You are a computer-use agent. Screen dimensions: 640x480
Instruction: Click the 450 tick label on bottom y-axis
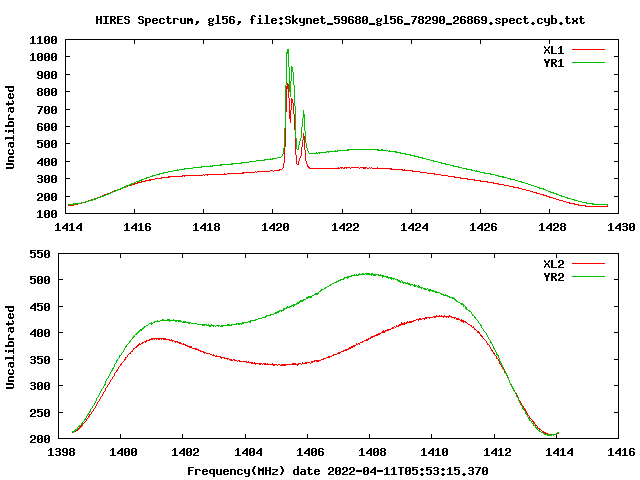(40, 307)
